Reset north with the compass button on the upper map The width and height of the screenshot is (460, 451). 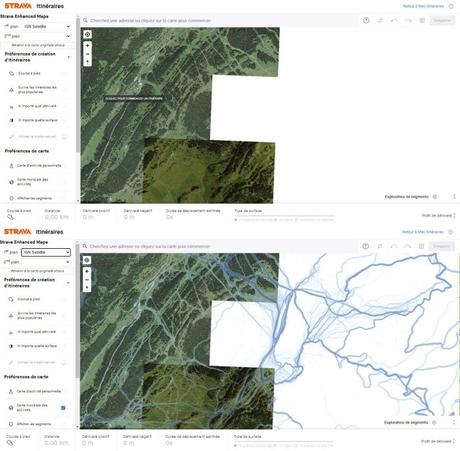point(88,62)
